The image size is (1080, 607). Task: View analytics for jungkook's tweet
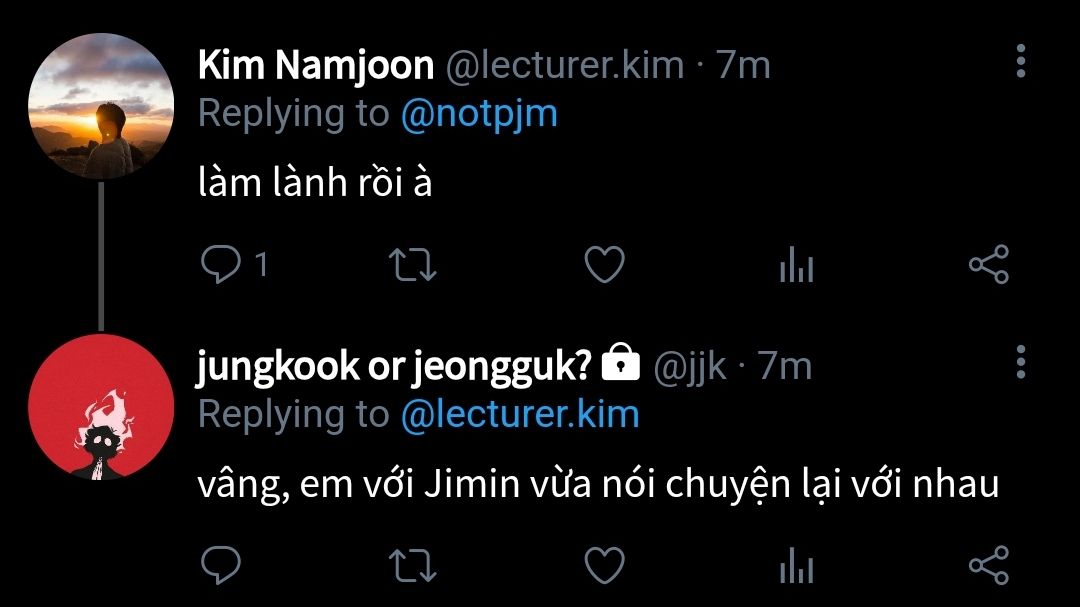coord(796,567)
